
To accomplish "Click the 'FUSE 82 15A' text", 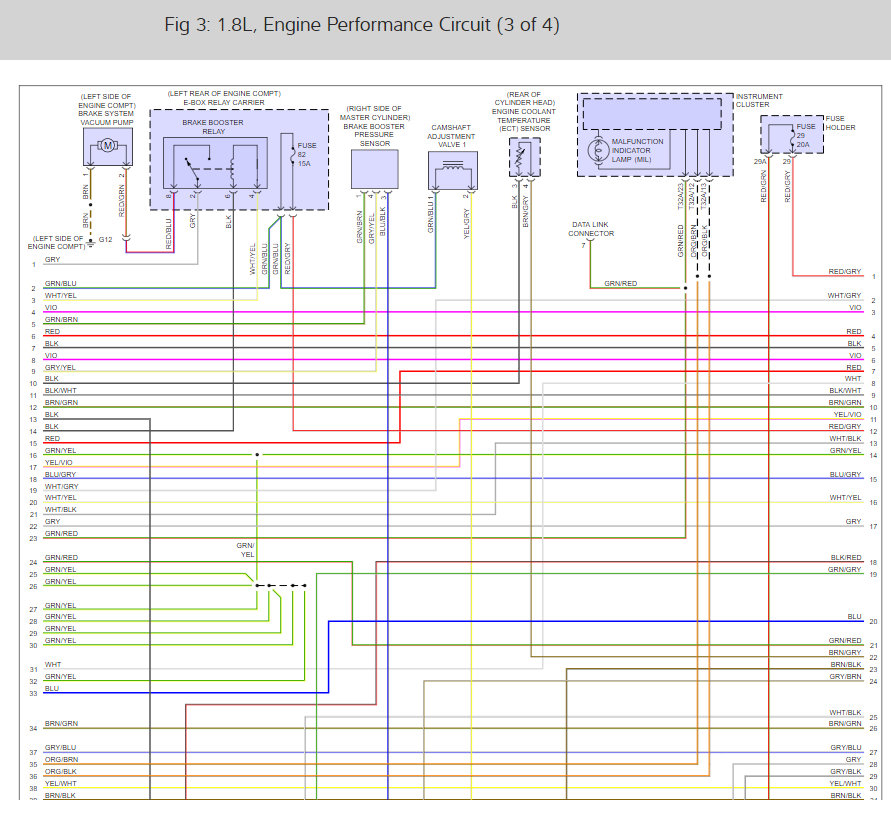I will tap(307, 155).
